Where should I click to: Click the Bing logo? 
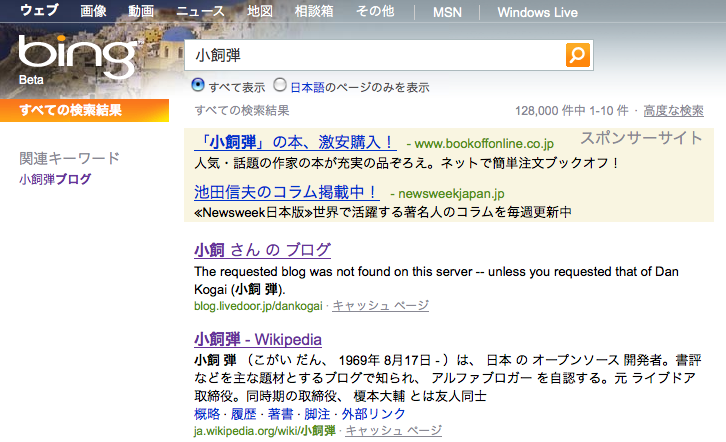(x=77, y=56)
